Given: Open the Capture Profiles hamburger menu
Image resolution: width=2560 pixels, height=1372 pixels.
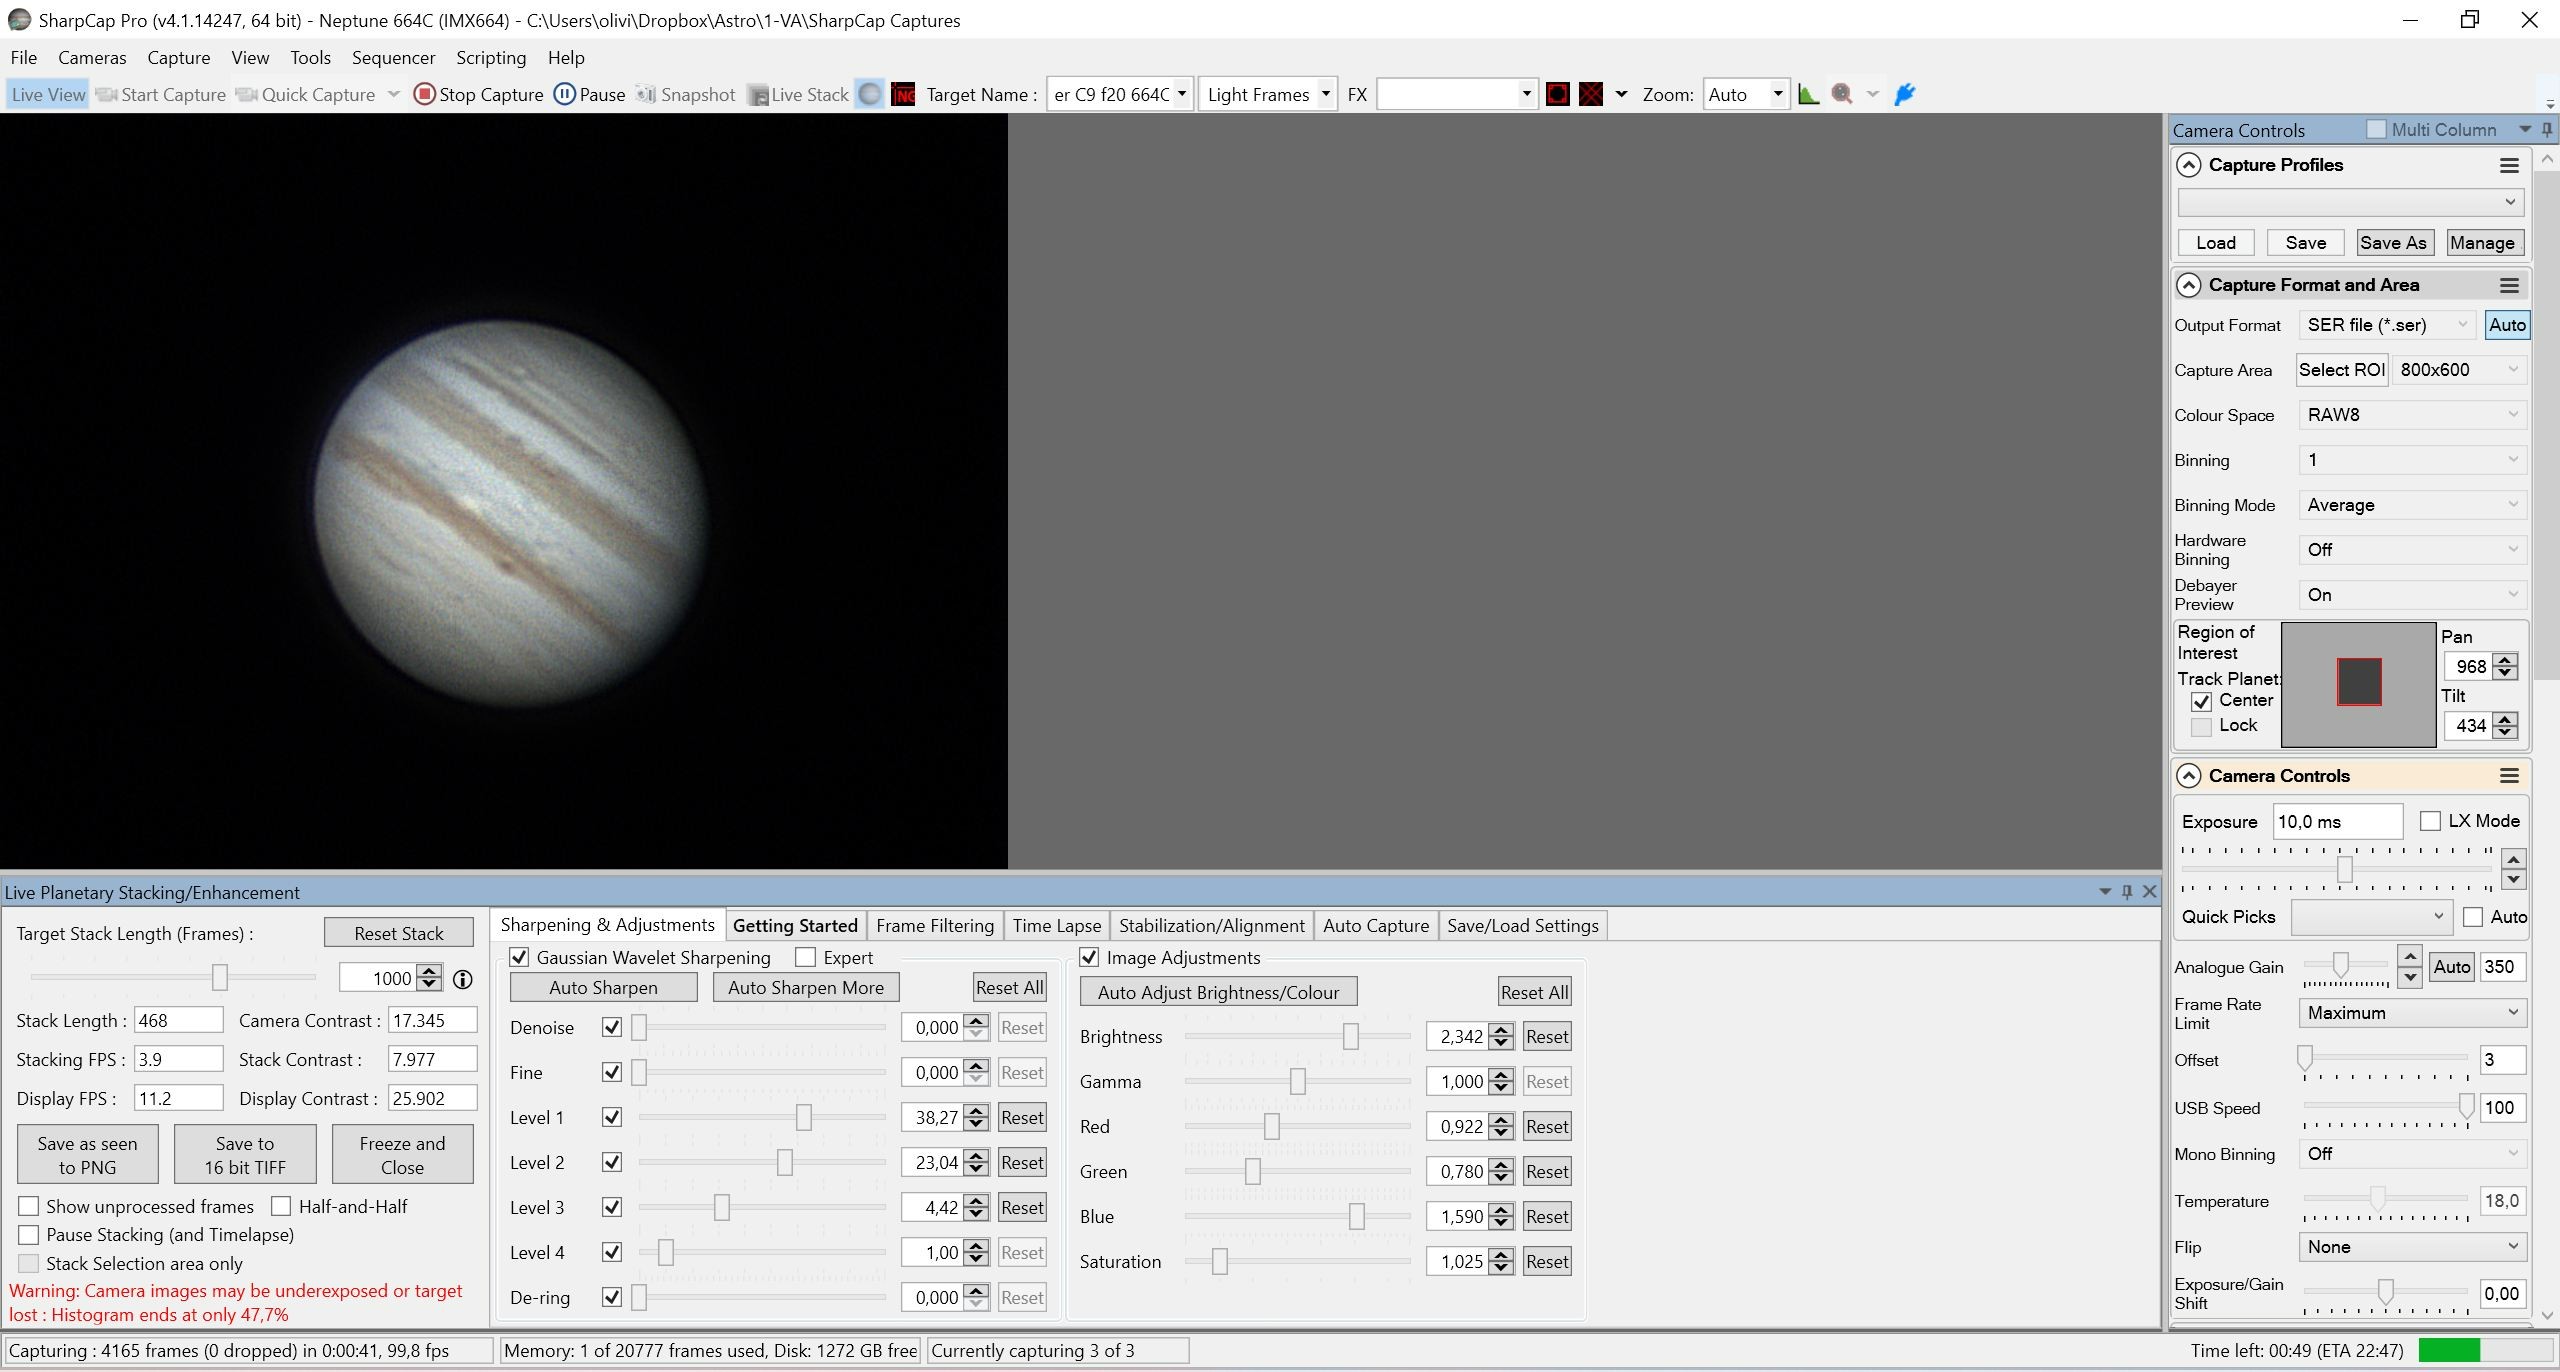Looking at the screenshot, I should coord(2509,165).
